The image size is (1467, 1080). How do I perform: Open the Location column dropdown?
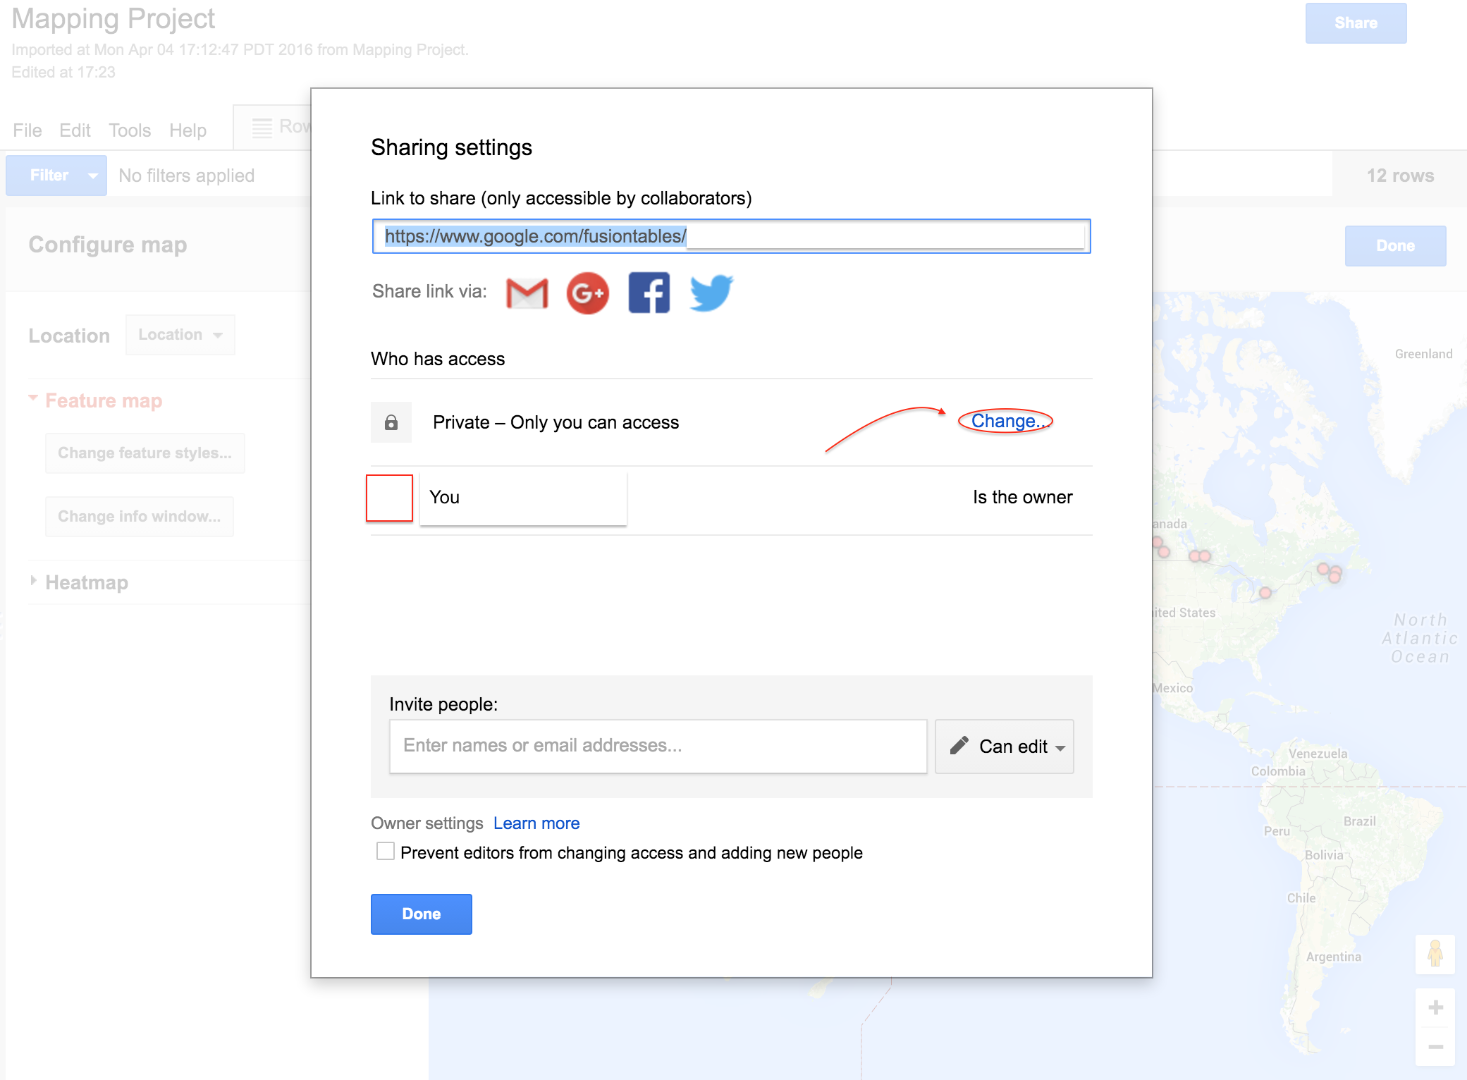click(x=180, y=335)
